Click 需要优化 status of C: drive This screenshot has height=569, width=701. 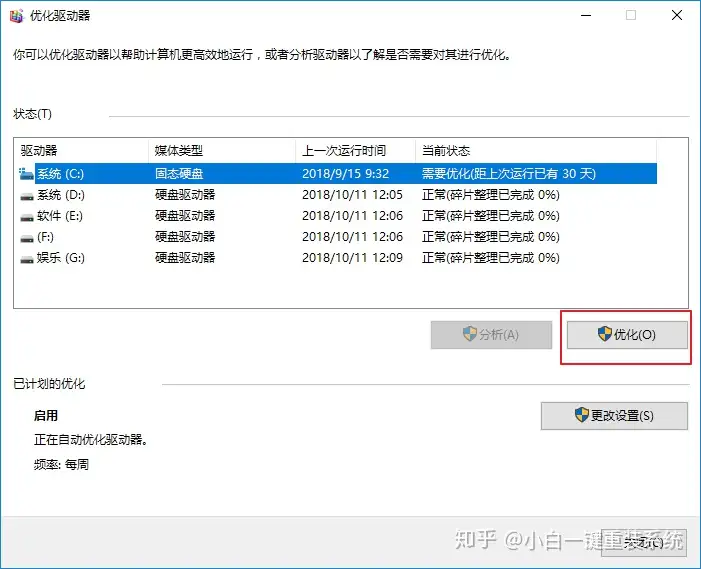coord(509,173)
